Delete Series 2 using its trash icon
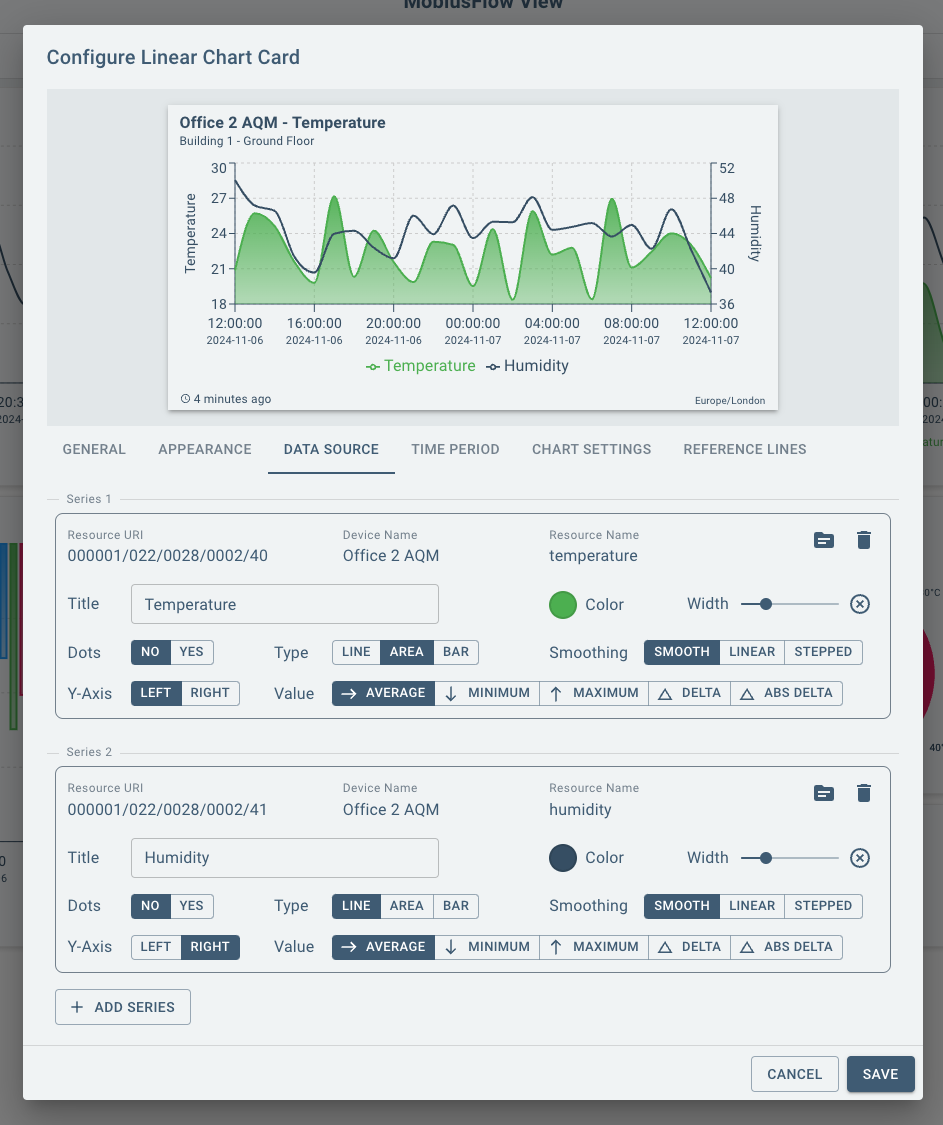The width and height of the screenshot is (943, 1125). [x=864, y=793]
